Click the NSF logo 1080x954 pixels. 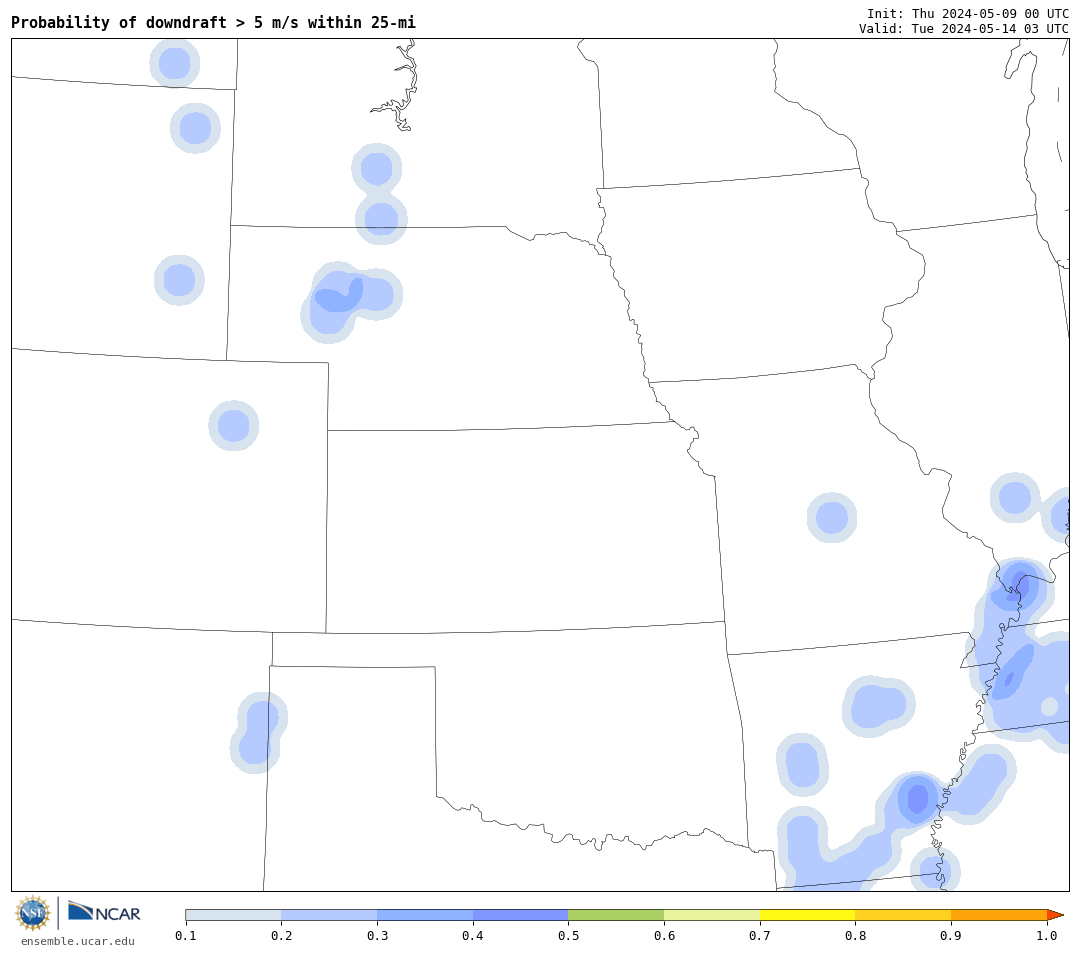point(32,913)
